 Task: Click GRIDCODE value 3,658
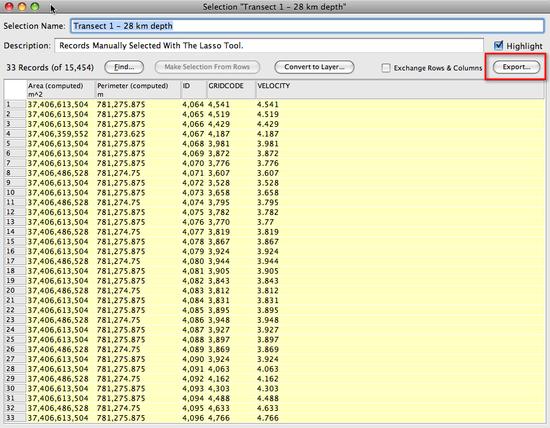219,193
